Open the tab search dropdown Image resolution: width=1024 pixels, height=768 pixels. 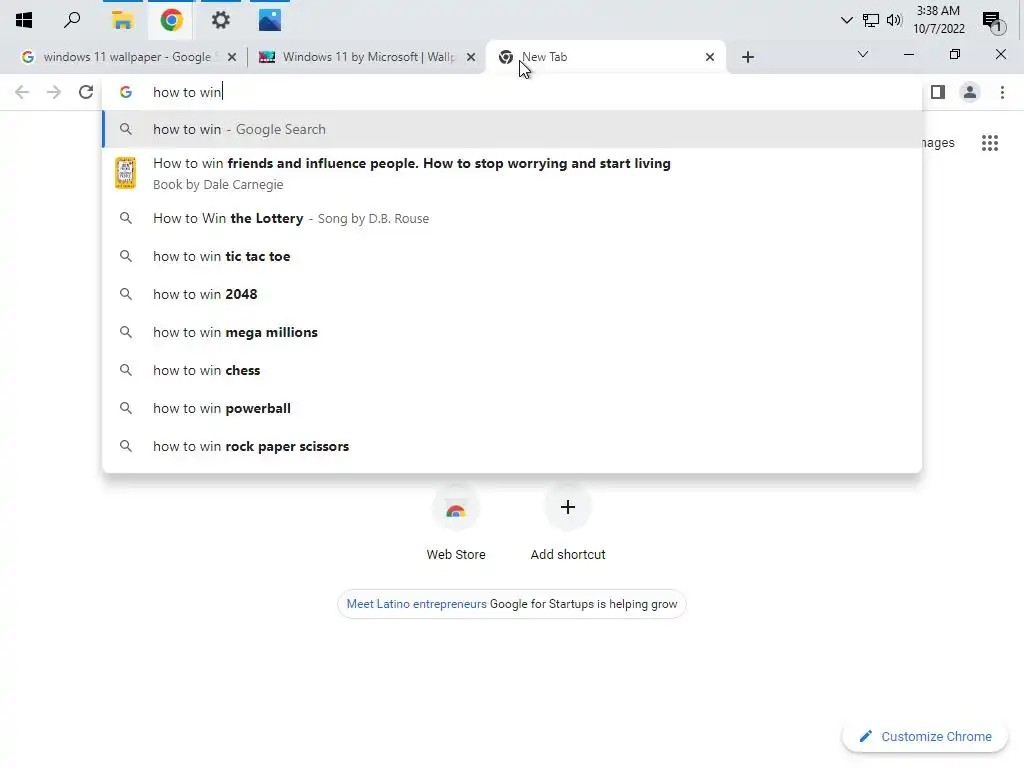point(863,54)
